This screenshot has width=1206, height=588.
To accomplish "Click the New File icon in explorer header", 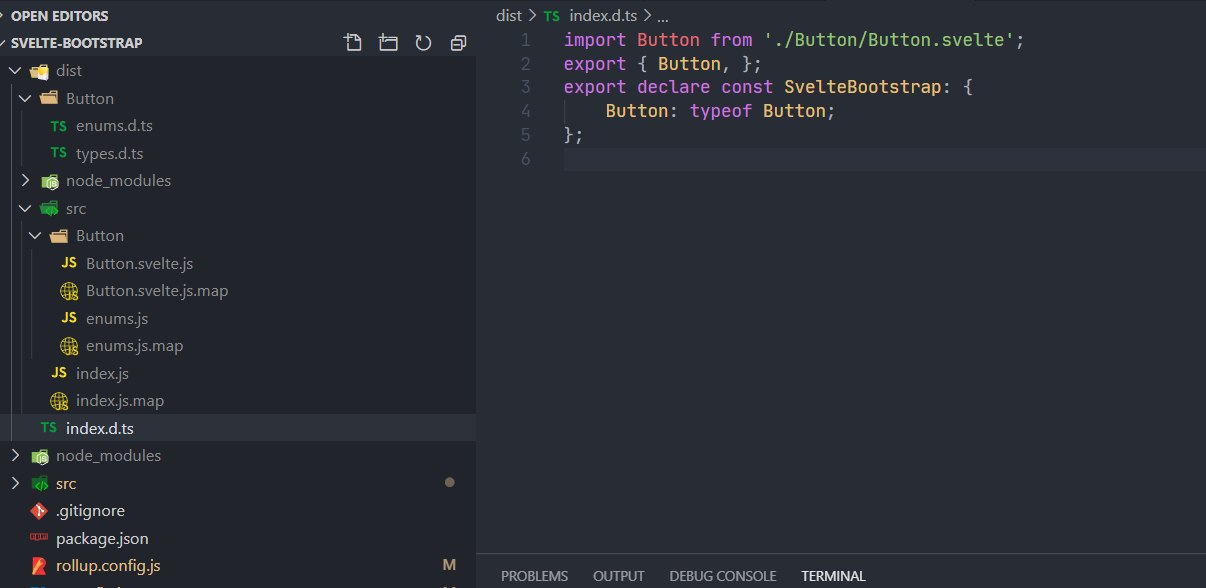I will [352, 43].
